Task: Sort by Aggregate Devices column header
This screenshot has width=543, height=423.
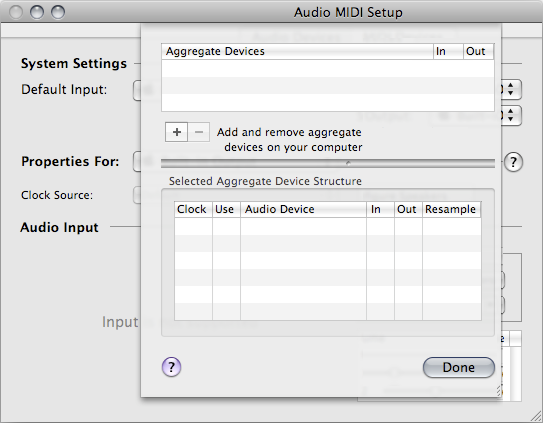Action: [297, 51]
